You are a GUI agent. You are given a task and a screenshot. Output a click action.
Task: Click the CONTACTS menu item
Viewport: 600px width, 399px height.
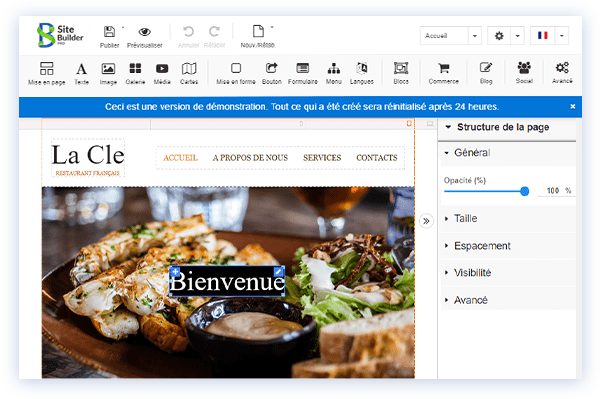(377, 158)
